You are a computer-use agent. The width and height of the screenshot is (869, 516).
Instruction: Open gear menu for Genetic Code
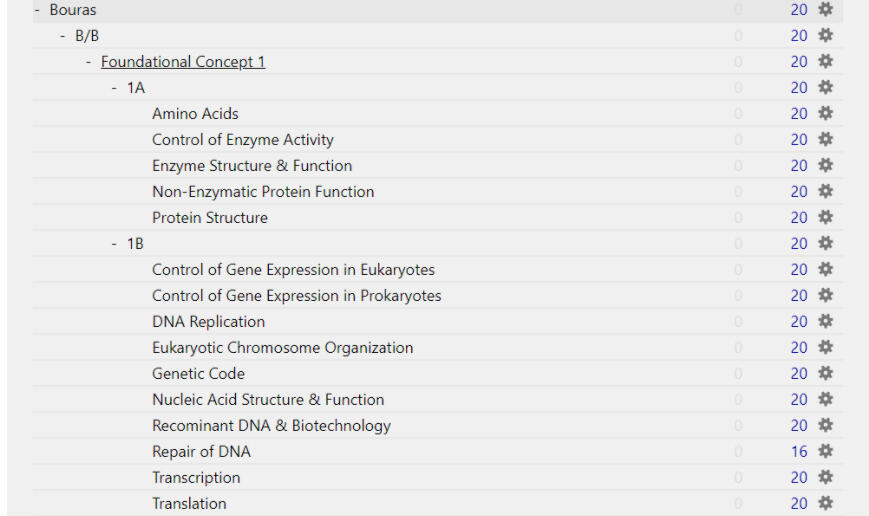[x=825, y=373]
